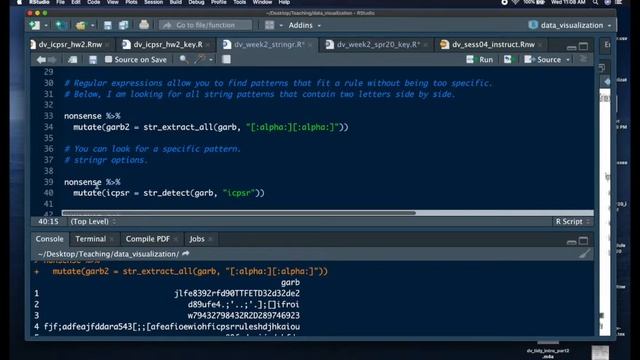
Task: Maximize the console pane
Action: point(584,240)
